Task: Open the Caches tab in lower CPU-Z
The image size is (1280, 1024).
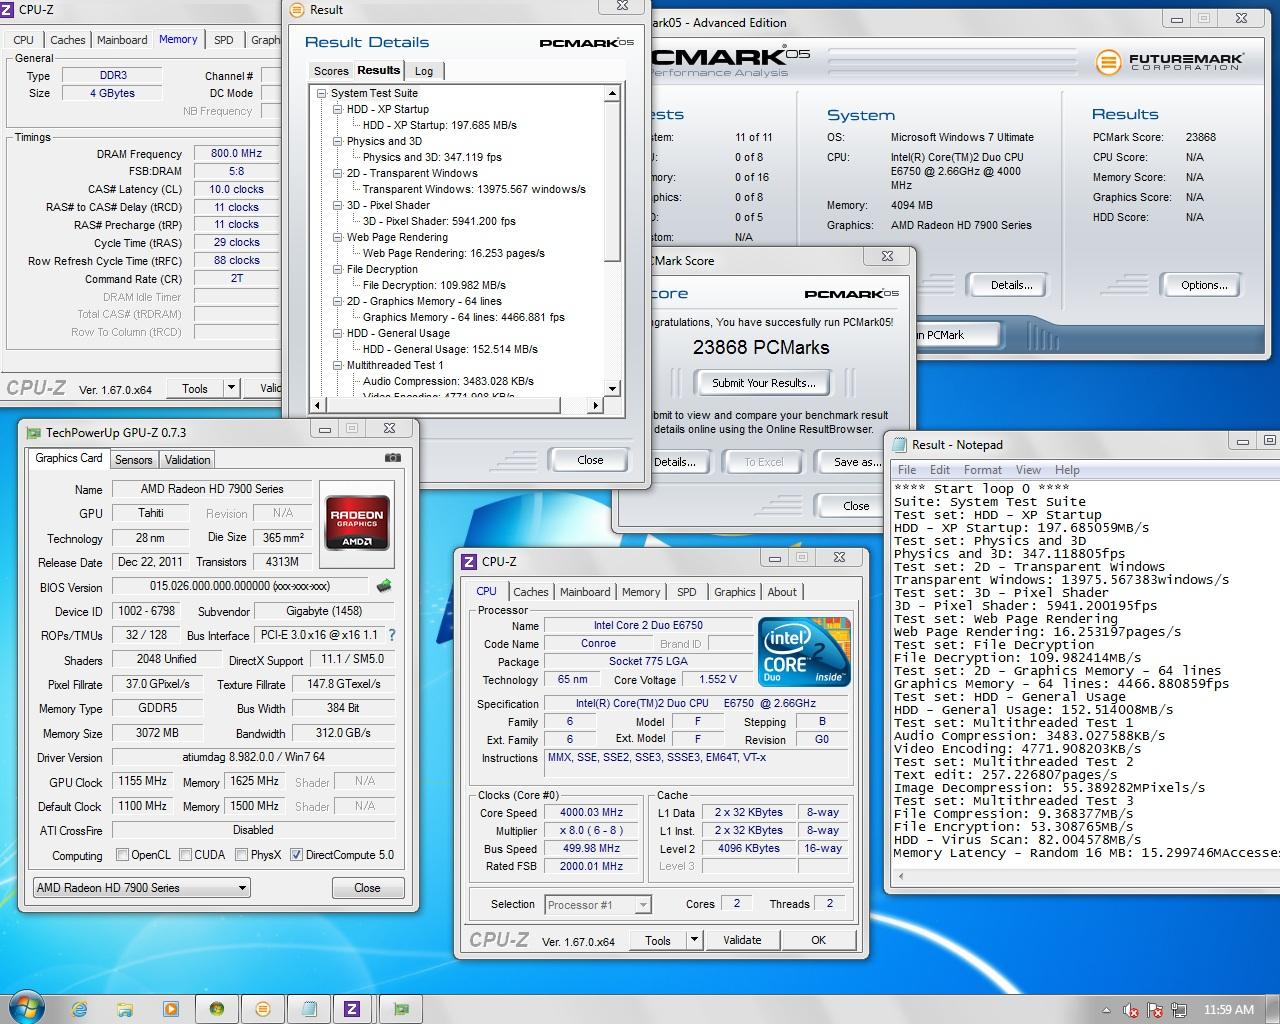Action: click(x=531, y=592)
